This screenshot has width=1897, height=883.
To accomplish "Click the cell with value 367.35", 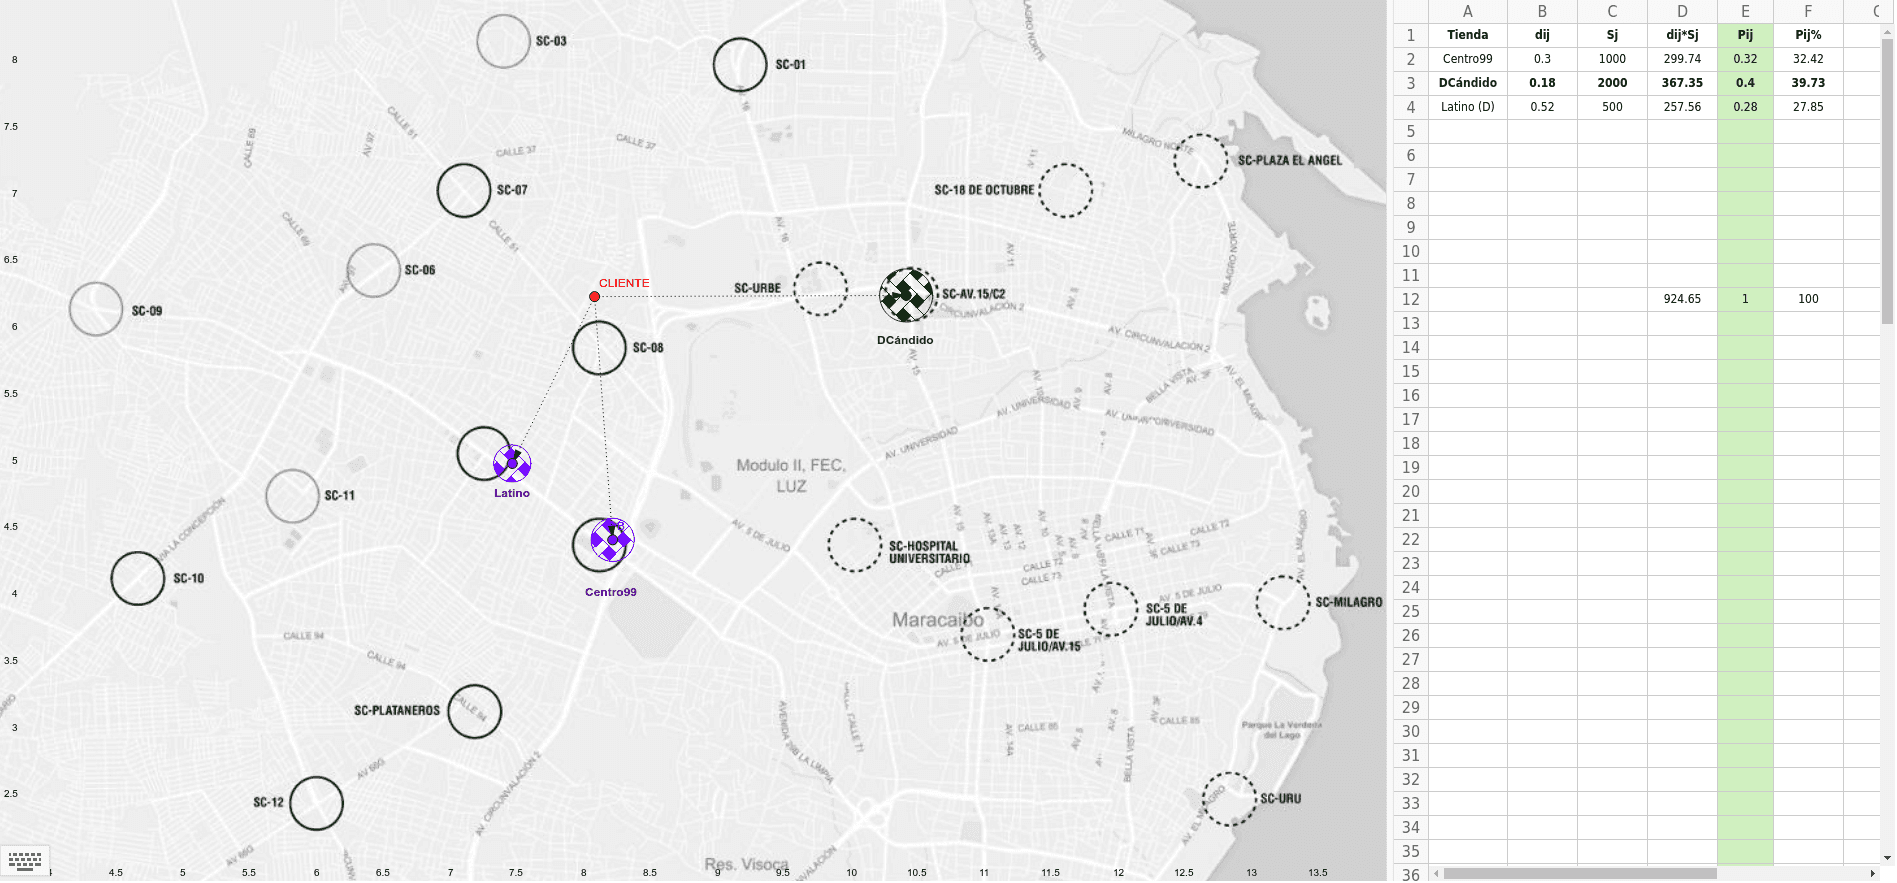I will [x=1682, y=83].
